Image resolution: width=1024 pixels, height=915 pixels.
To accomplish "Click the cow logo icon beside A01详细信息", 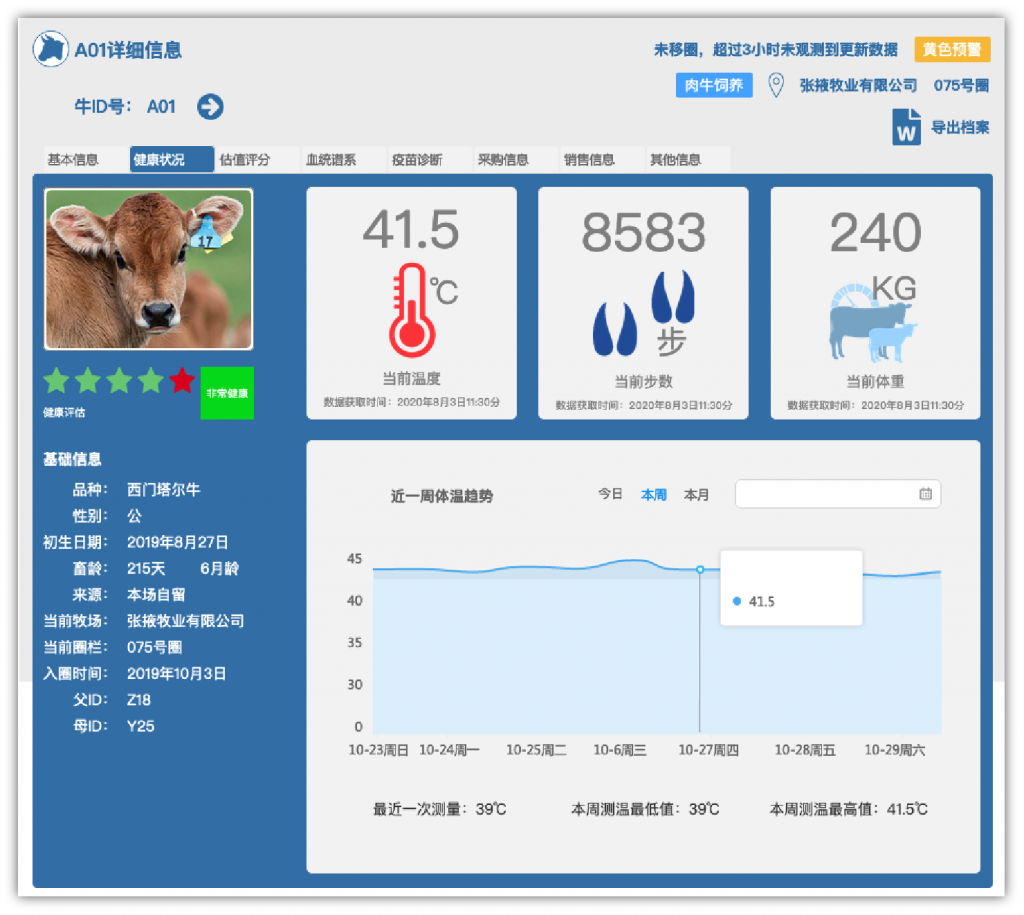I will (x=50, y=49).
